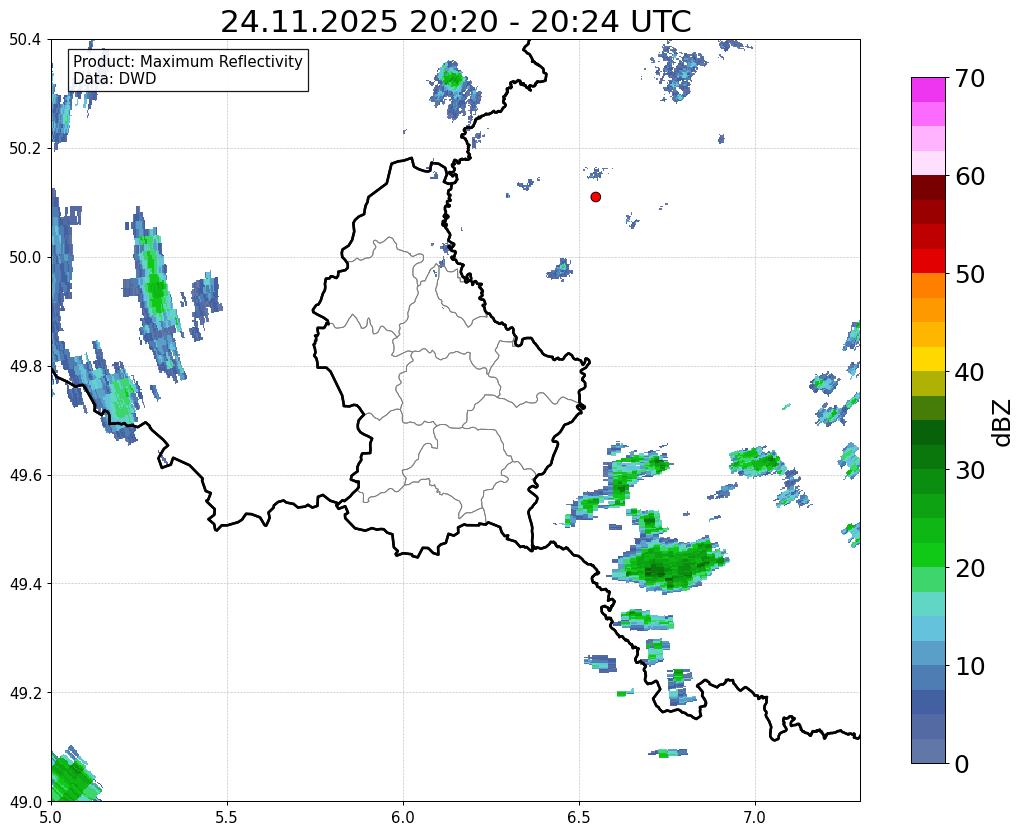Click the longitude axis label 5.0
1023x834 pixels.
tap(51, 817)
